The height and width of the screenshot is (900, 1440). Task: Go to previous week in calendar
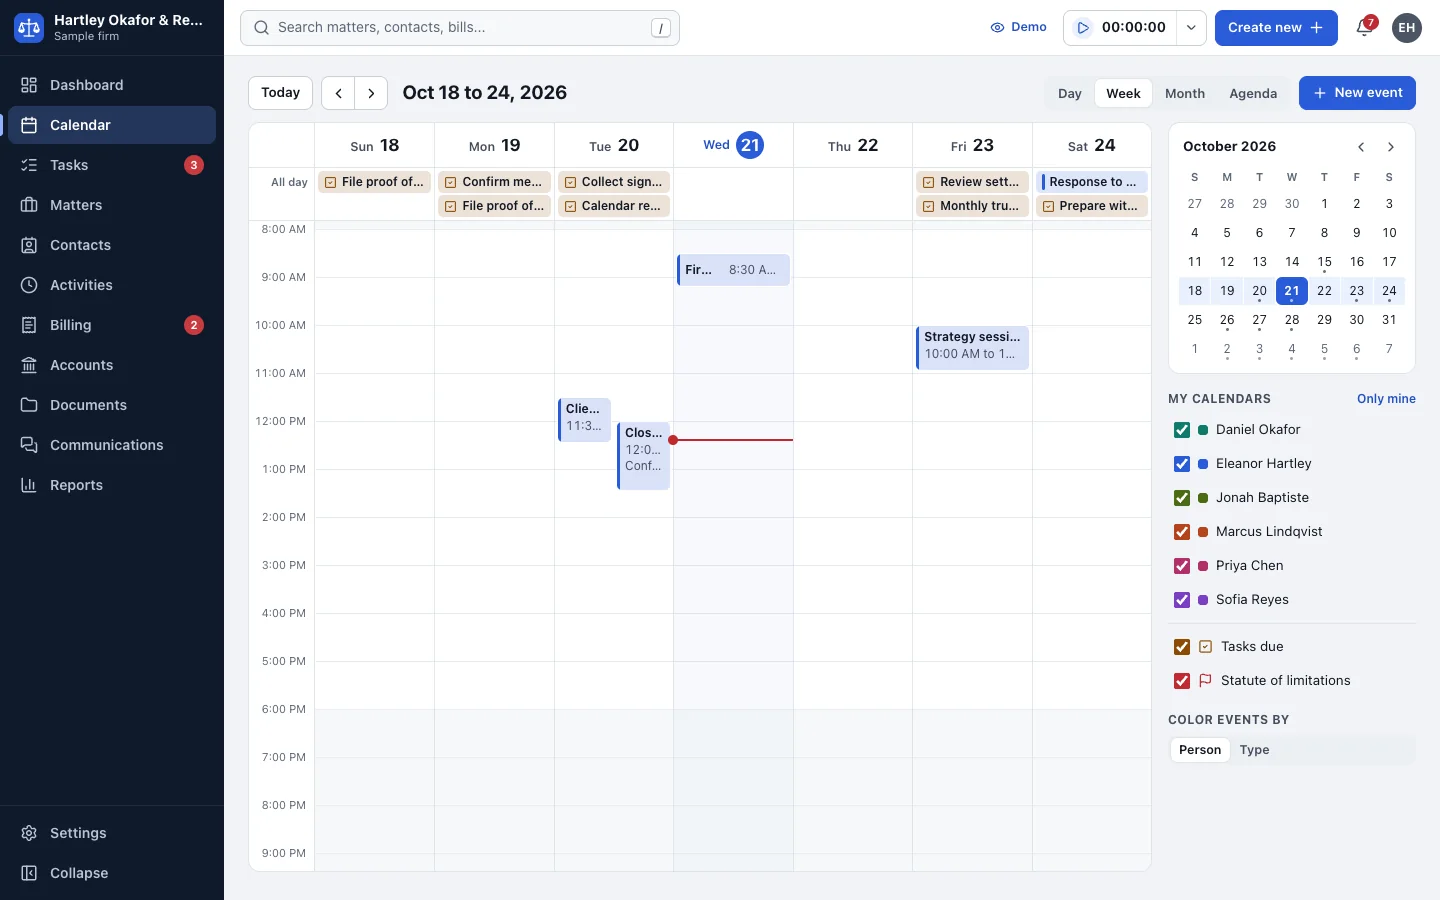[339, 93]
